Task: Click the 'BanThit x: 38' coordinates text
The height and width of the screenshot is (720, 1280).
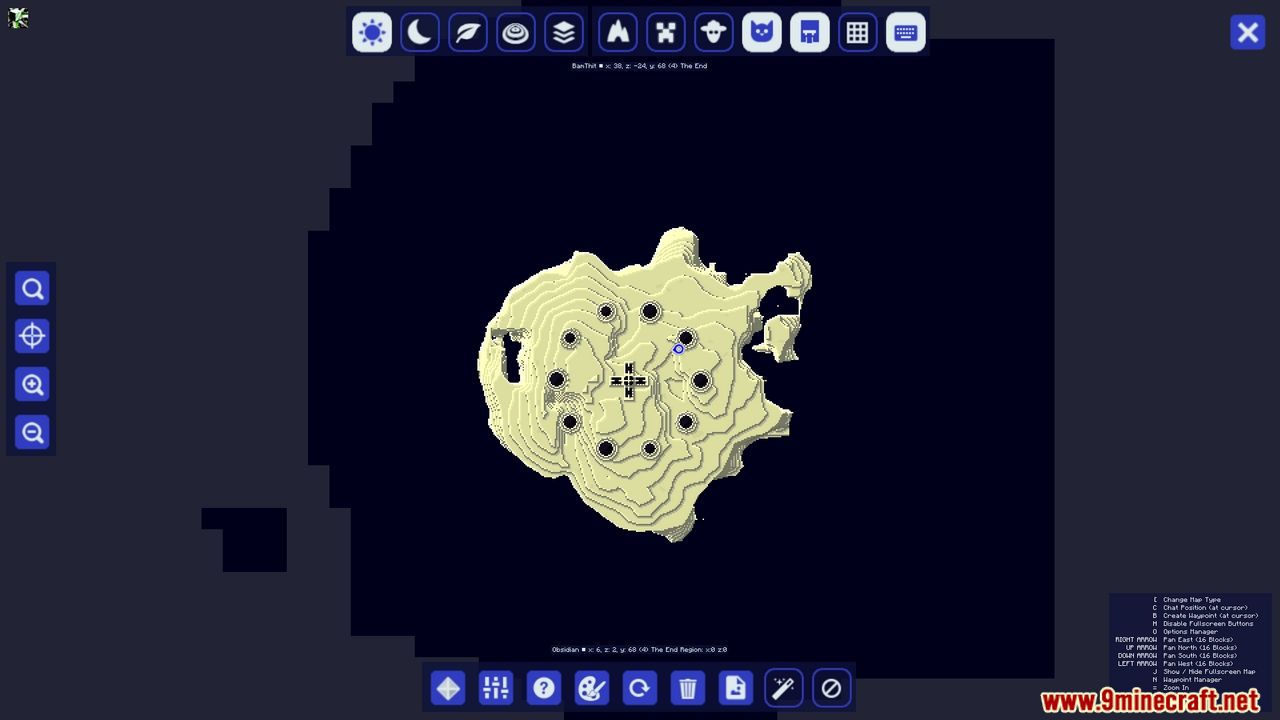Action: (639, 66)
